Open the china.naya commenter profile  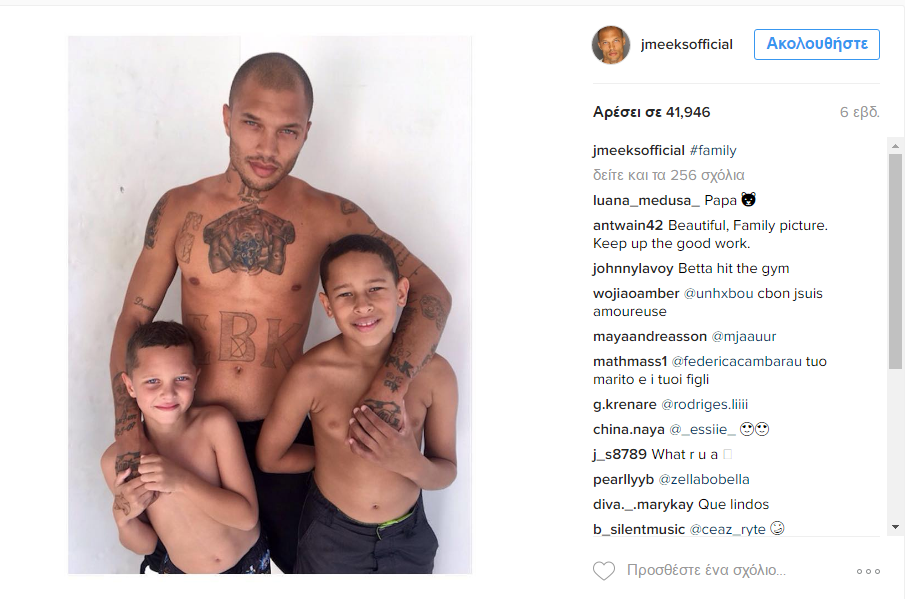pos(629,430)
